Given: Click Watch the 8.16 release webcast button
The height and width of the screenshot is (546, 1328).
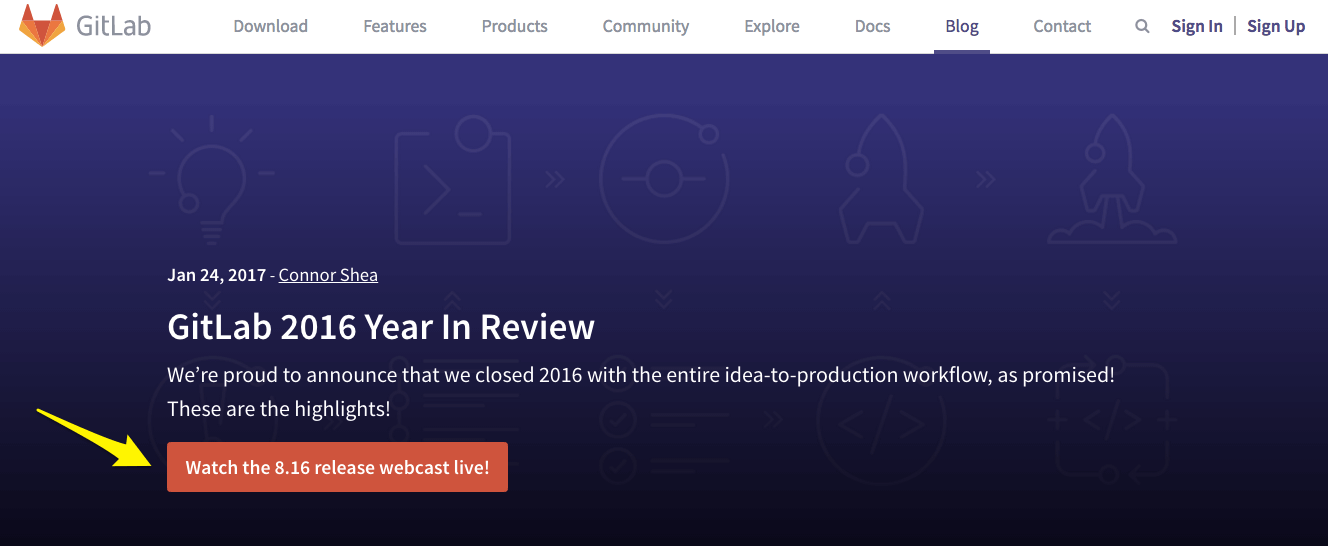Looking at the screenshot, I should click(x=337, y=467).
